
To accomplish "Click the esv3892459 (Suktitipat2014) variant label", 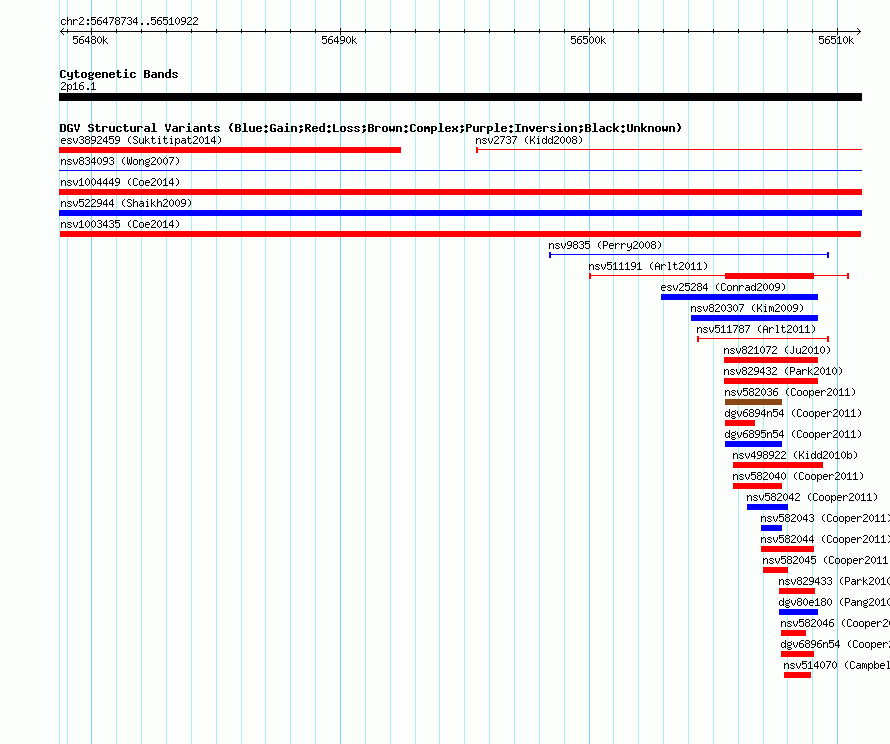I will (x=141, y=140).
